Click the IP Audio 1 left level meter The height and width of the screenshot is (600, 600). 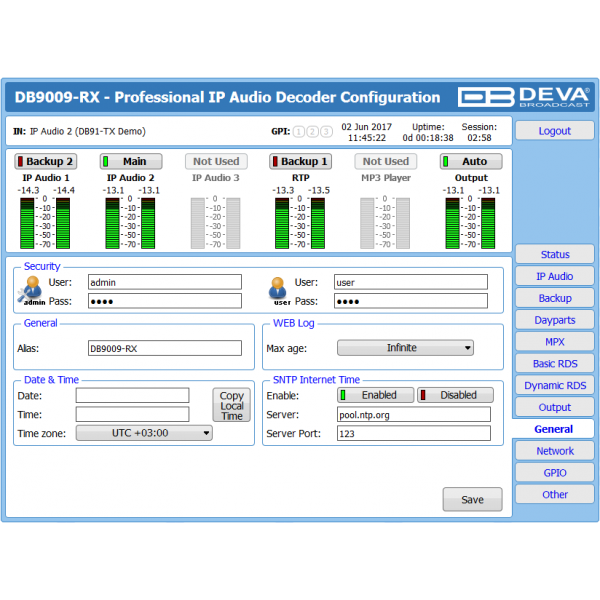tap(27, 223)
